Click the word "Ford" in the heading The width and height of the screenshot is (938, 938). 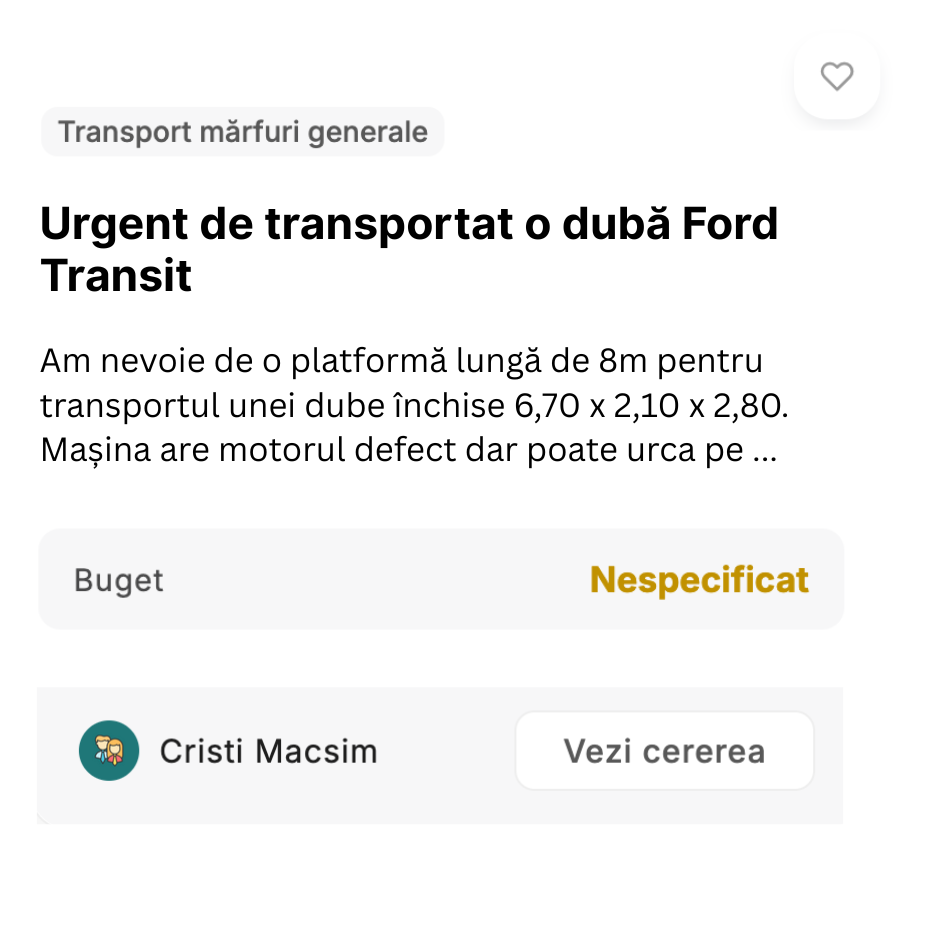pyautogui.click(x=729, y=224)
